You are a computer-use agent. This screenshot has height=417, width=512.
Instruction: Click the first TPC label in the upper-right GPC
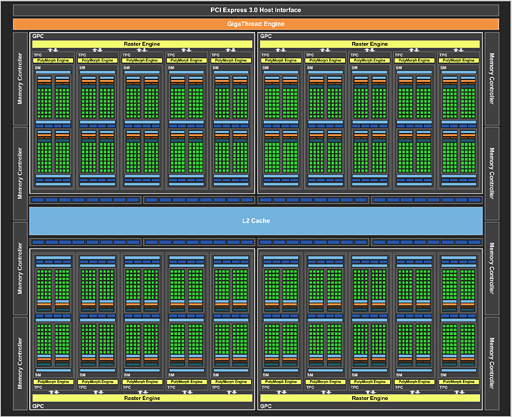click(265, 55)
